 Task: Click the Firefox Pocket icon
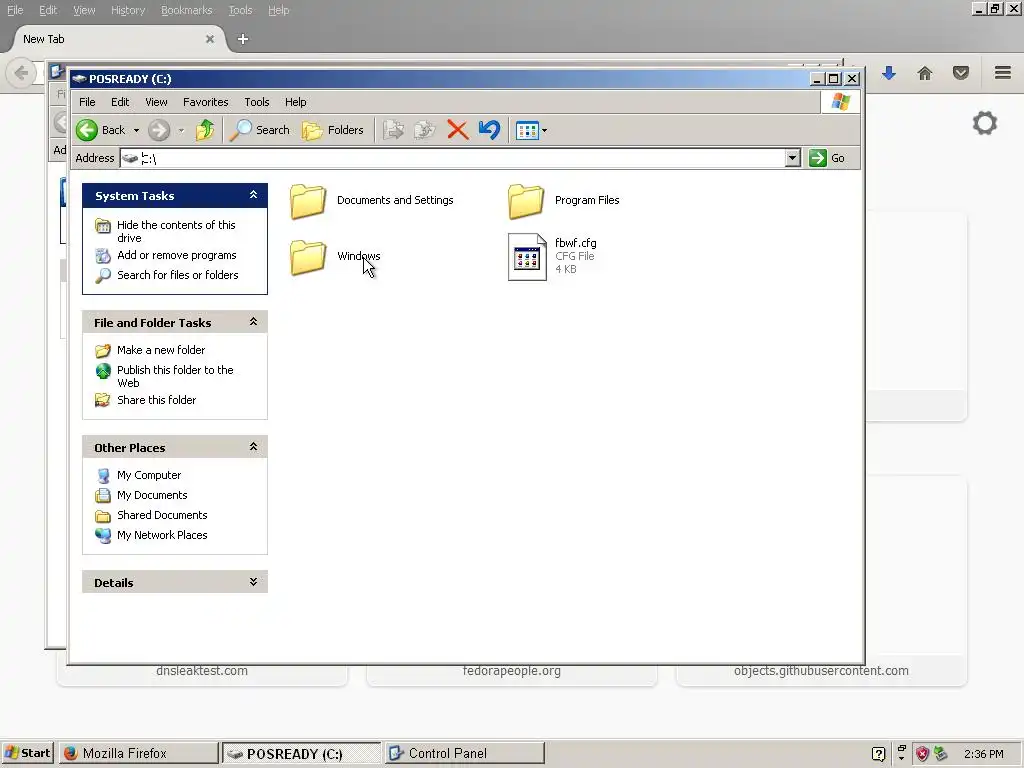point(961,73)
